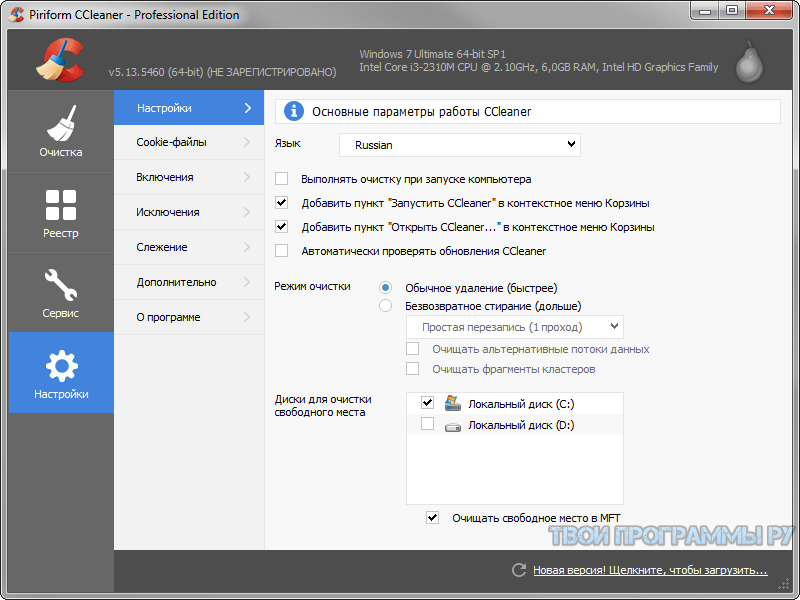Open the Дополнительно advanced tab
Screen dimensions: 800x600
point(189,282)
